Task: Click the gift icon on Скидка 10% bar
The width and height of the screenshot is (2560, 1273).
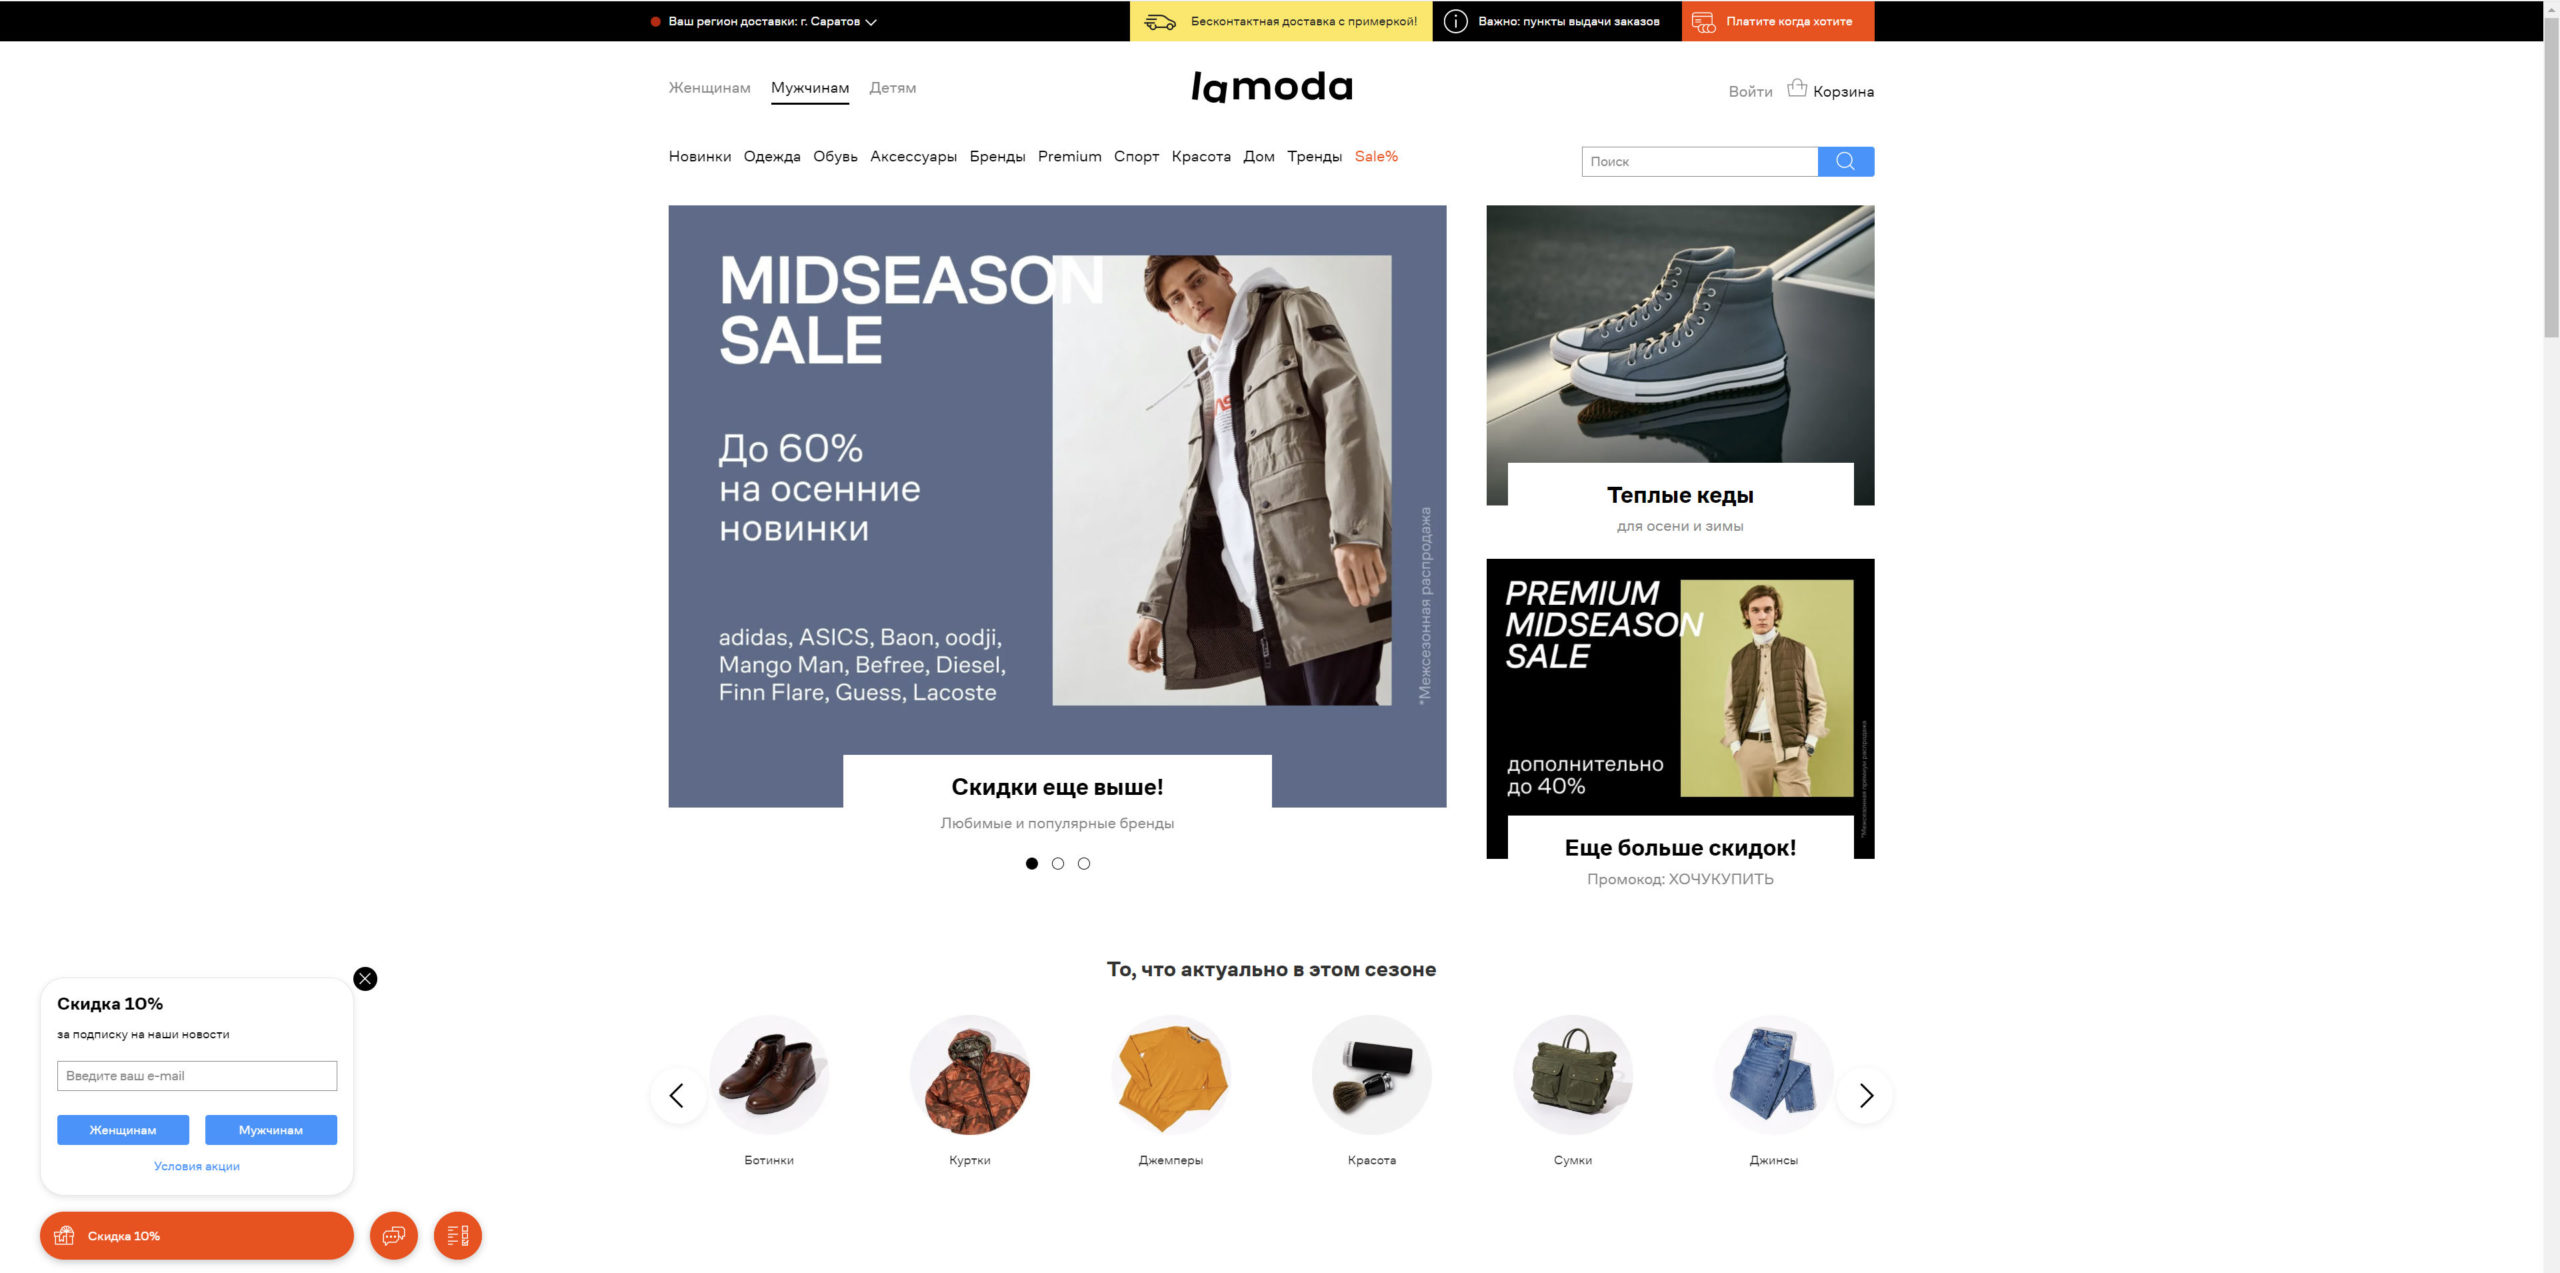Action: pos(64,1236)
